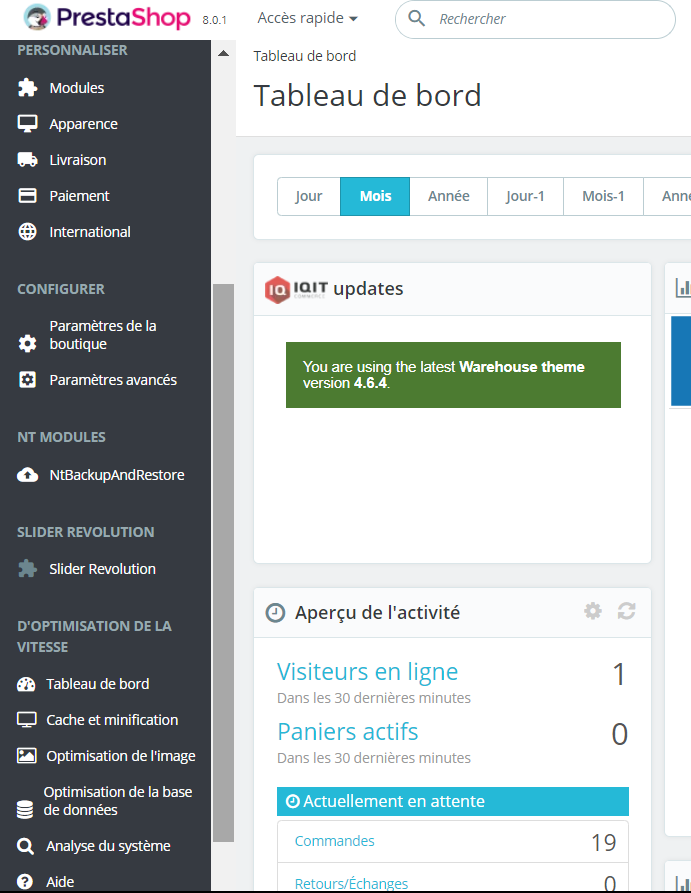
Task: Click the Slider Revolution puzzle icon
Action: (x=27, y=568)
